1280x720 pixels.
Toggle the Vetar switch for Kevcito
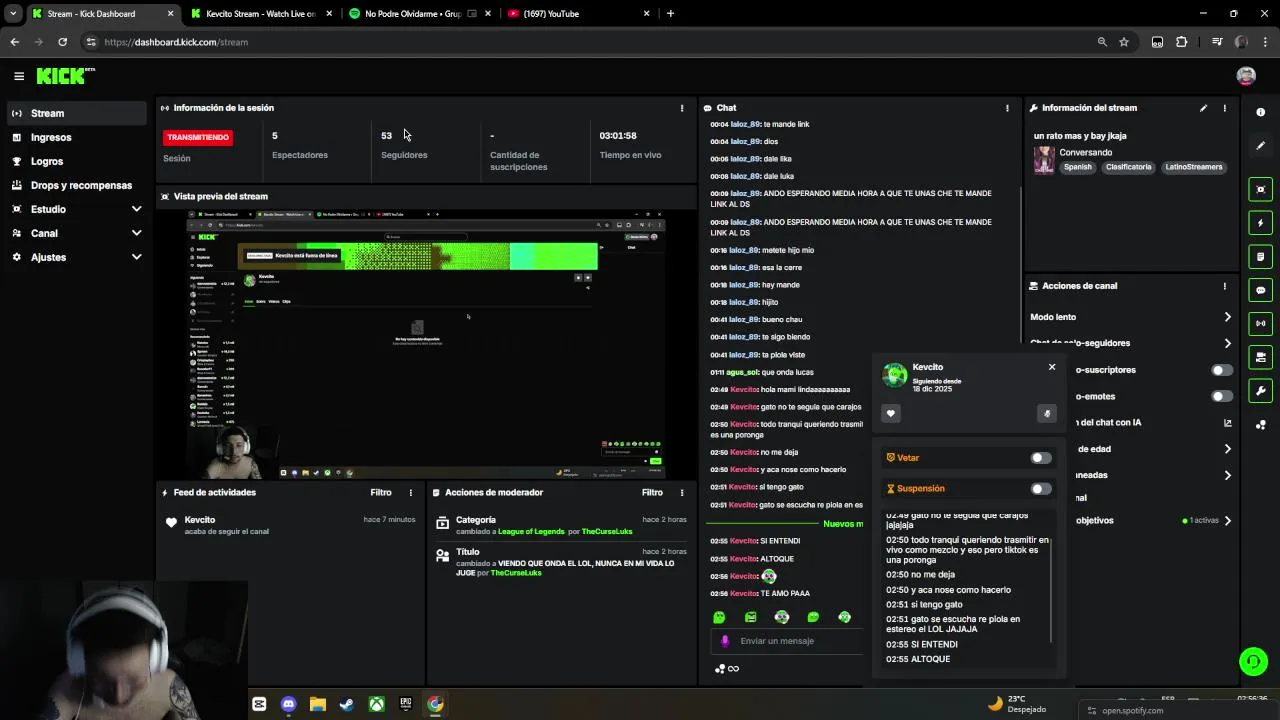pyautogui.click(x=1041, y=458)
